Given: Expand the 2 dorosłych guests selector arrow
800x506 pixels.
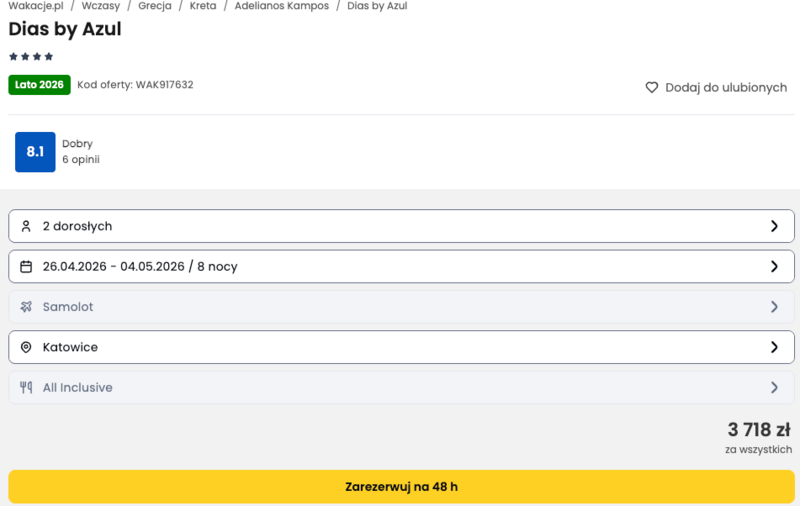Looking at the screenshot, I should (x=774, y=226).
